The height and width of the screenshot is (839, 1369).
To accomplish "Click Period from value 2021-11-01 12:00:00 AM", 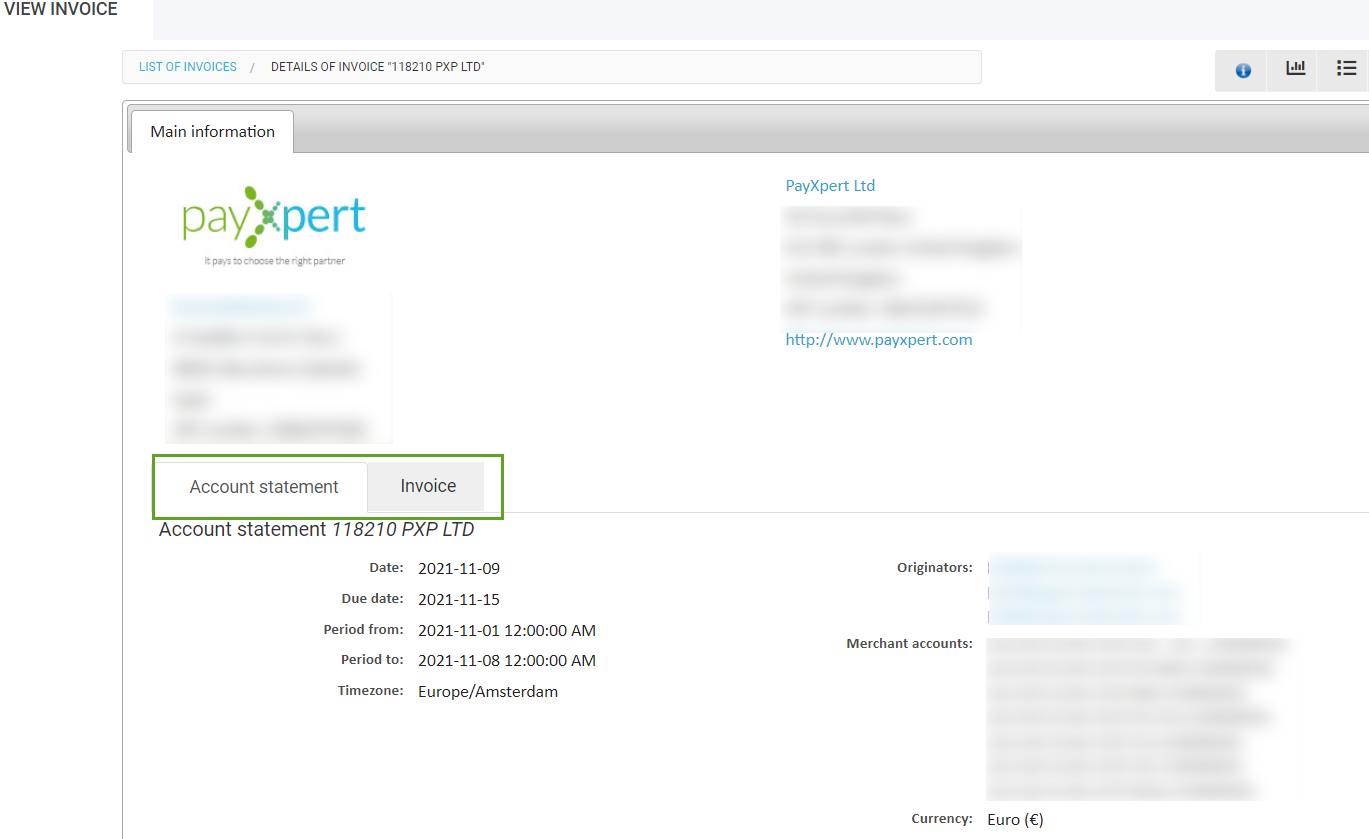I will point(507,631).
